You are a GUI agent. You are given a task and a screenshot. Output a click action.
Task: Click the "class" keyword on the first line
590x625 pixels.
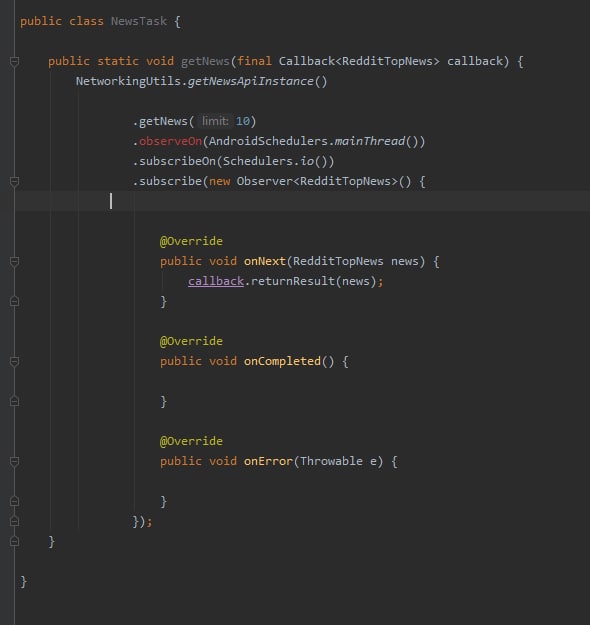[x=86, y=21]
